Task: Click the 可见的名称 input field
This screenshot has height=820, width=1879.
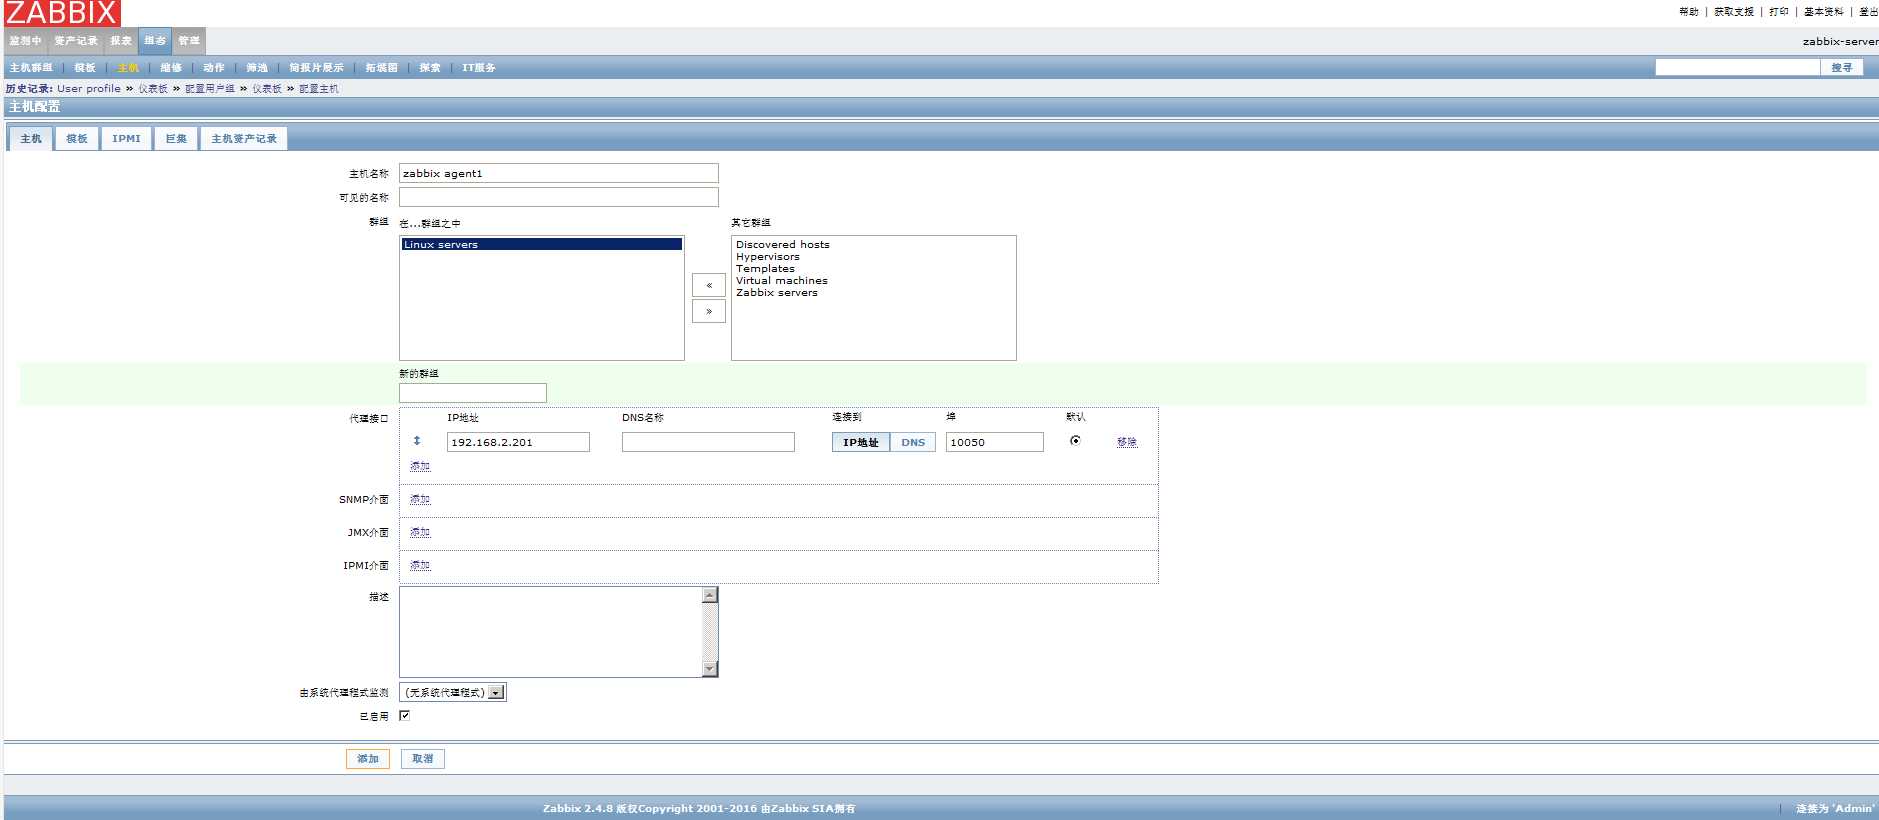Action: point(559,197)
